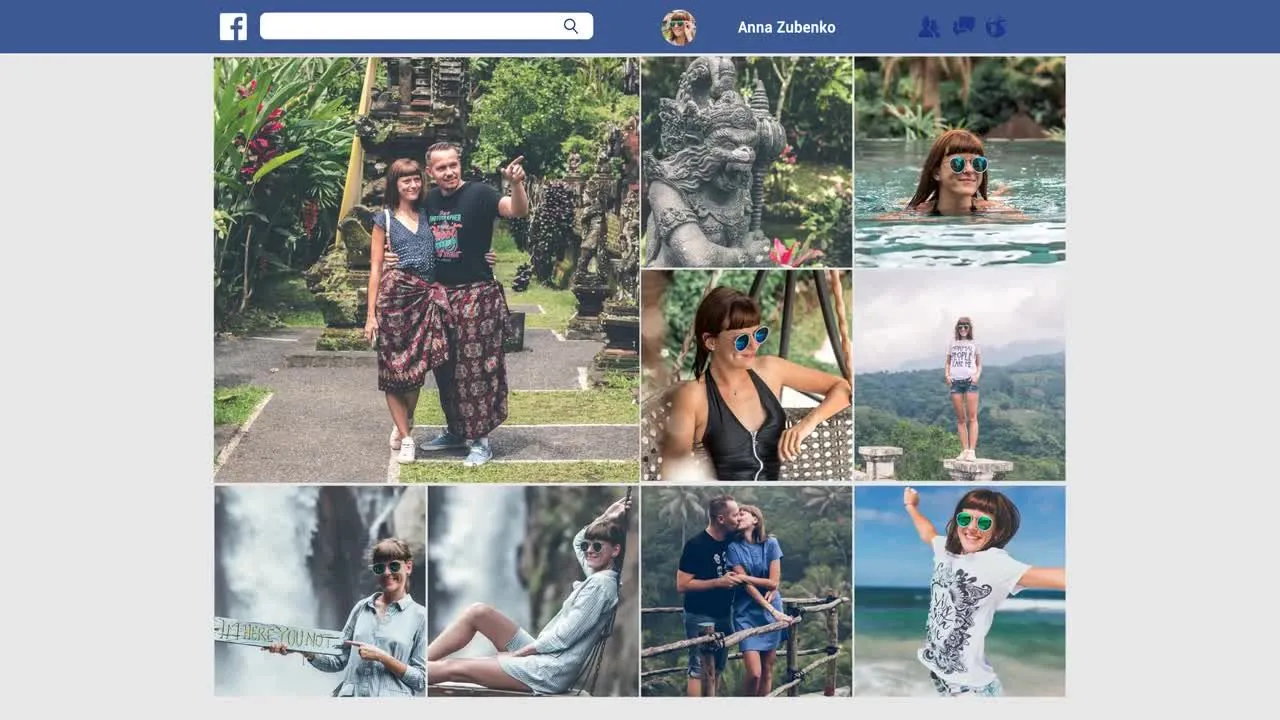Select the reclining waterfall portrait photo
The height and width of the screenshot is (720, 1280).
(532, 590)
